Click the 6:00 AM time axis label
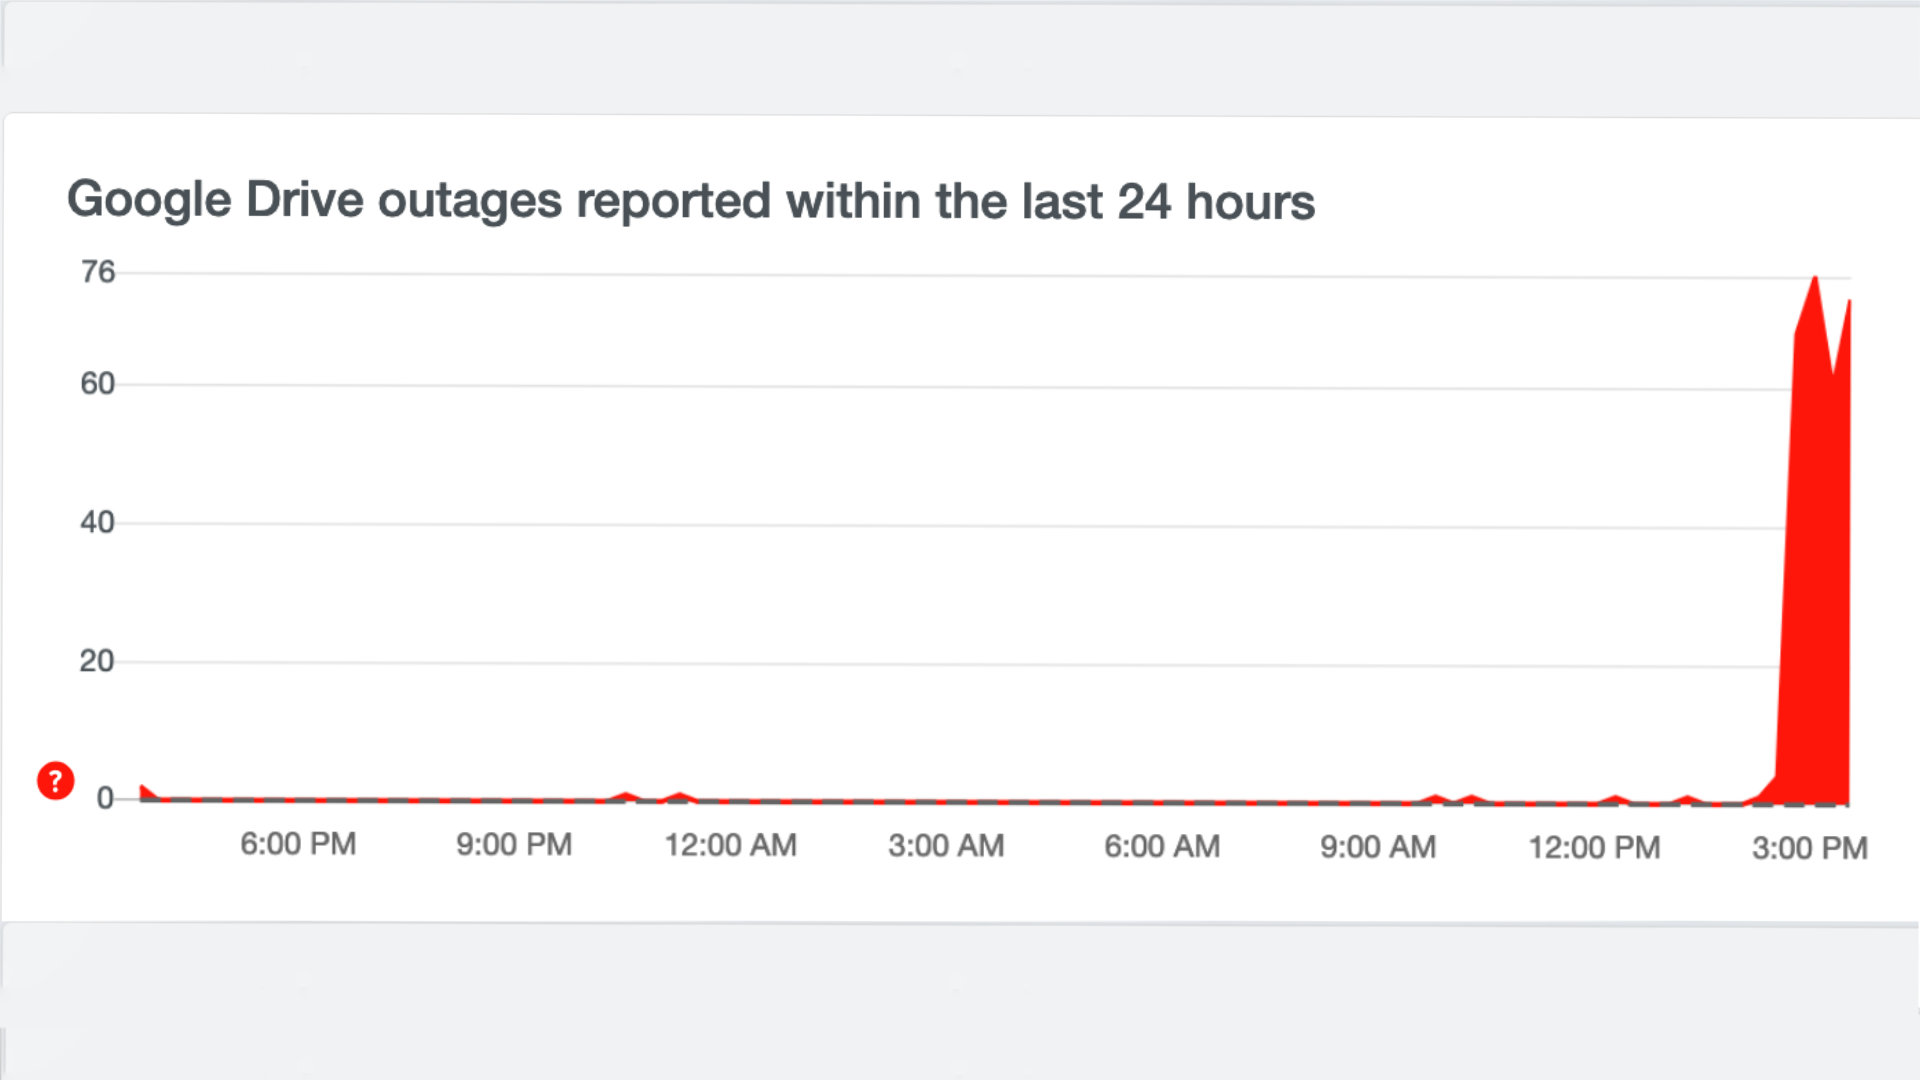 point(1162,847)
